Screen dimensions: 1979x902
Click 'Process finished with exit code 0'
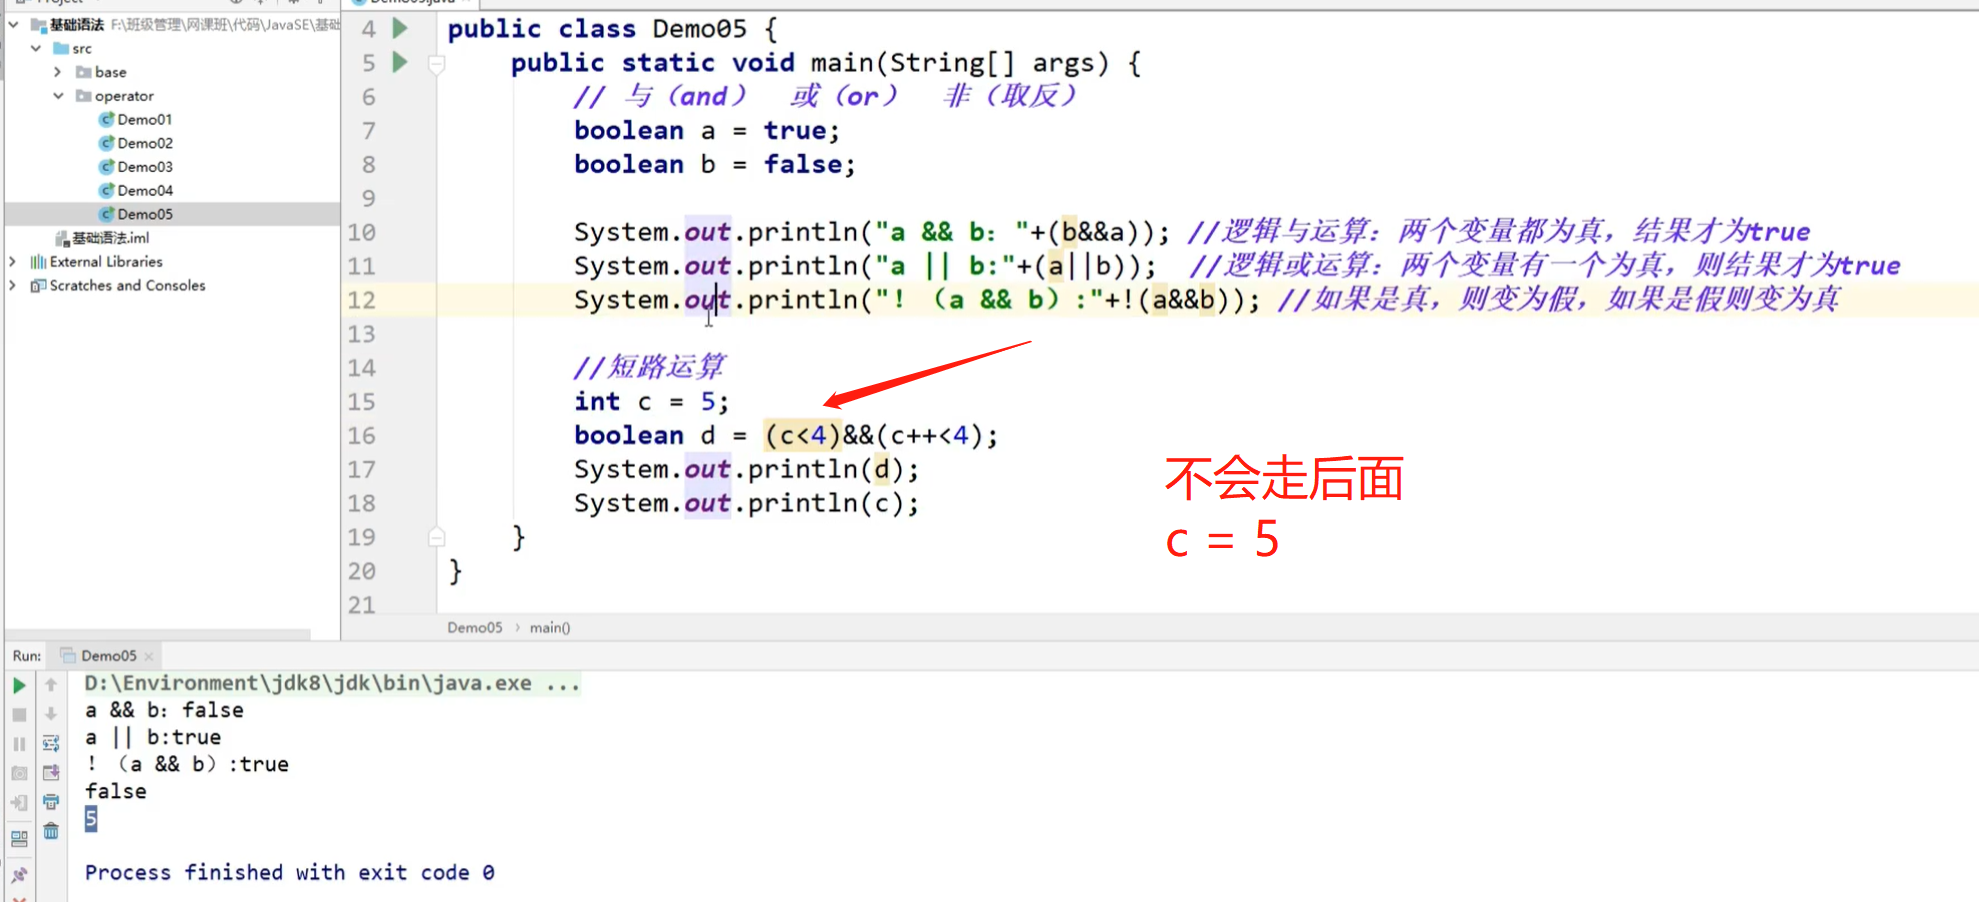[x=289, y=872]
